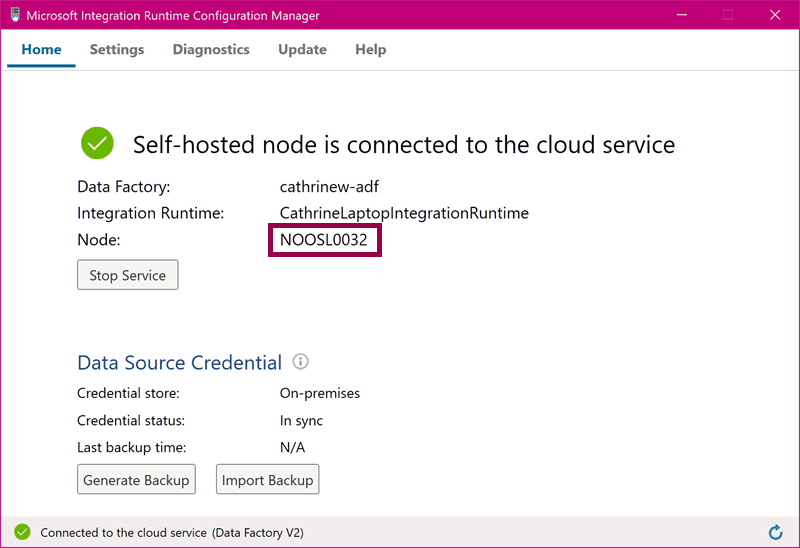This screenshot has width=800, height=548.
Task: Close the Integration Runtime Configuration Manager window
Action: [774, 15]
